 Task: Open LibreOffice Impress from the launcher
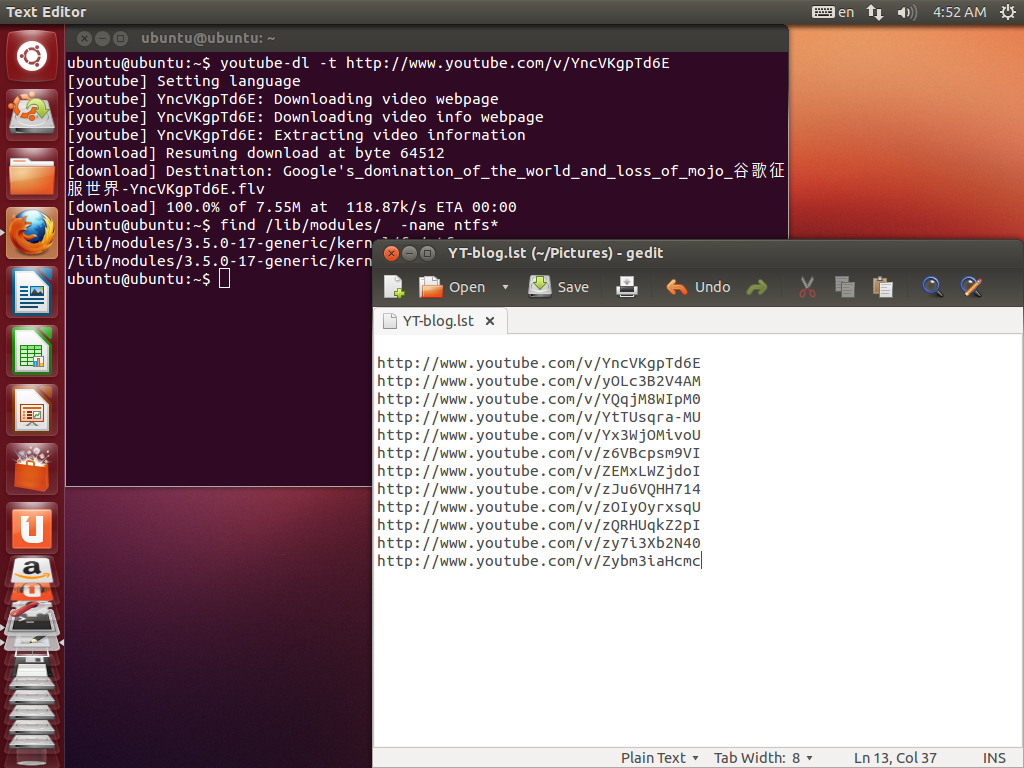[x=32, y=410]
